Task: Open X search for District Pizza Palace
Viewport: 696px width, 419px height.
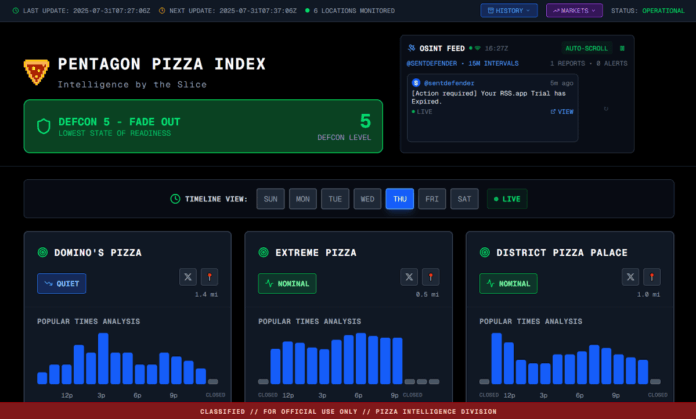Action: [630, 277]
